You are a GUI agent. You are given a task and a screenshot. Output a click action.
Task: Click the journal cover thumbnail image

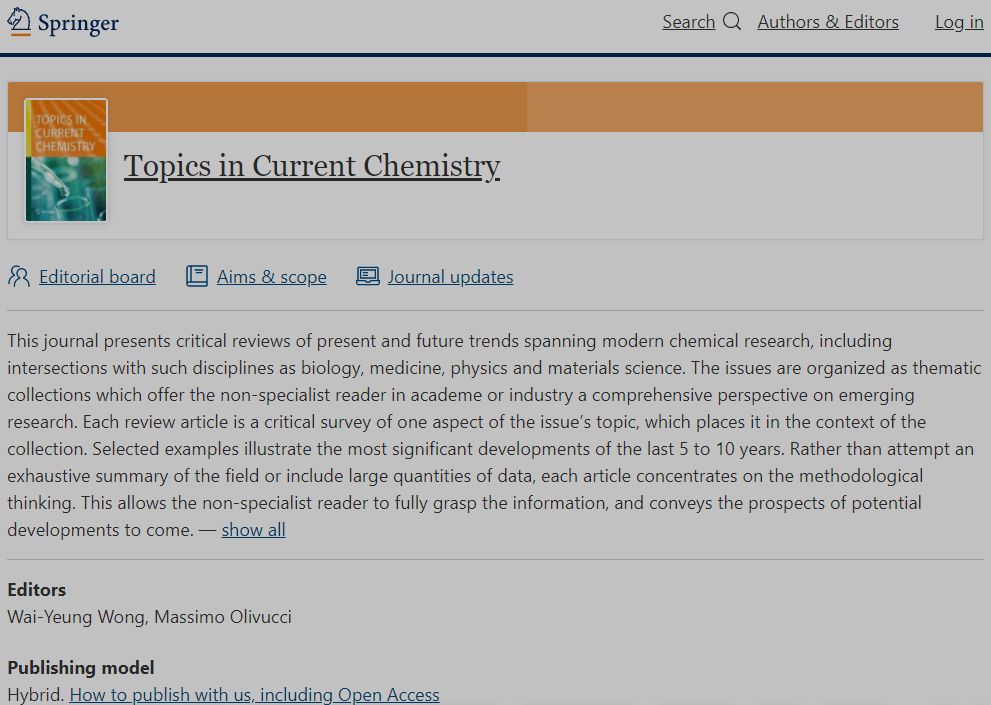pyautogui.click(x=66, y=160)
